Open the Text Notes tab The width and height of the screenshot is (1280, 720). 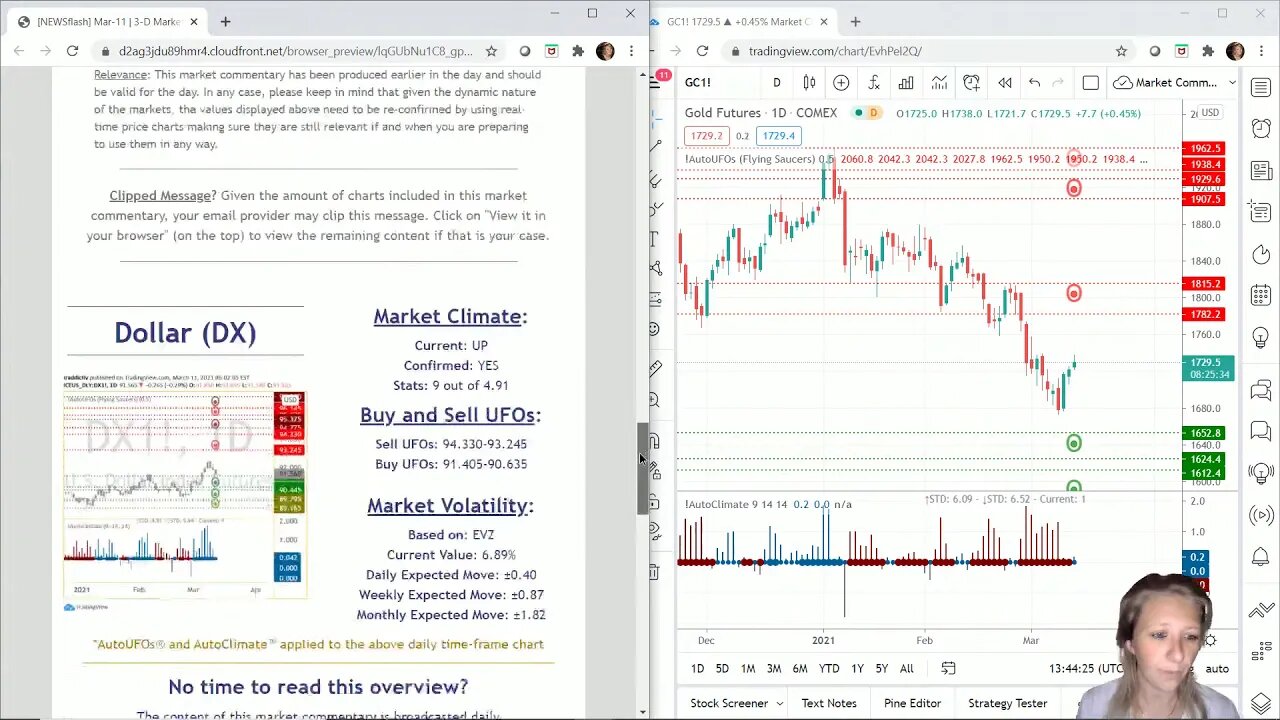pyautogui.click(x=829, y=703)
